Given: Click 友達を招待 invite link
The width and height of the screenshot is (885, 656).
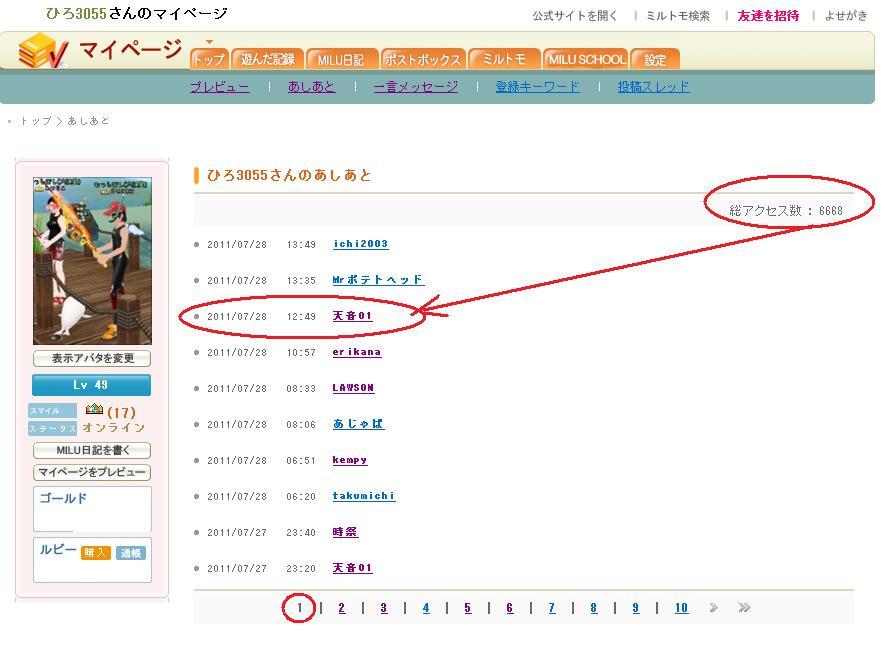Looking at the screenshot, I should (768, 16).
